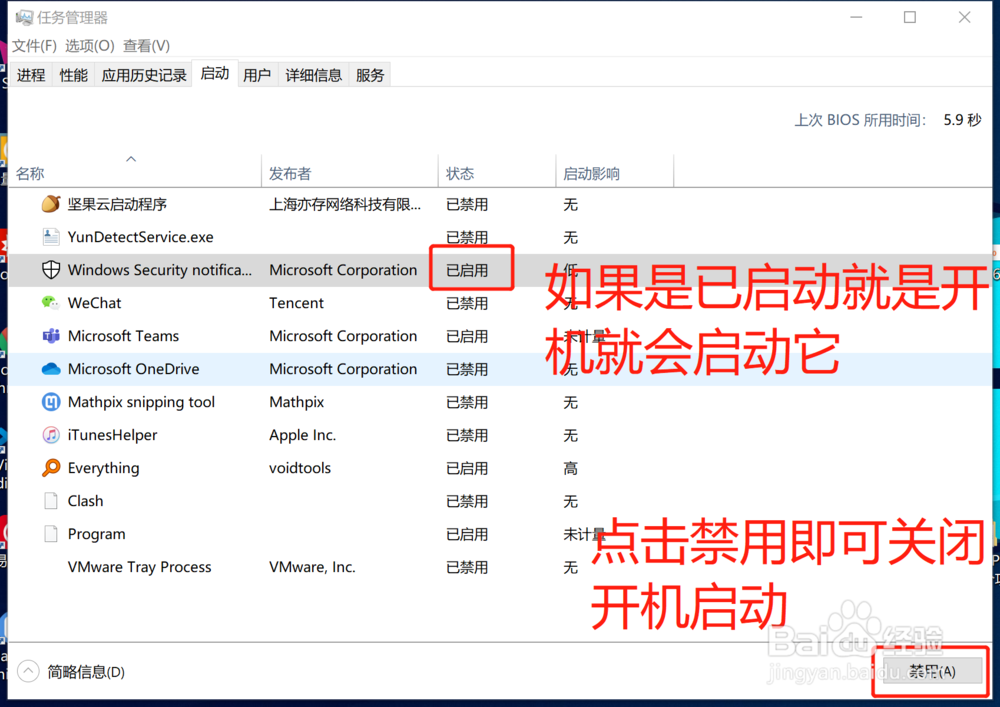Click the WeChat icon in the list

click(51, 303)
